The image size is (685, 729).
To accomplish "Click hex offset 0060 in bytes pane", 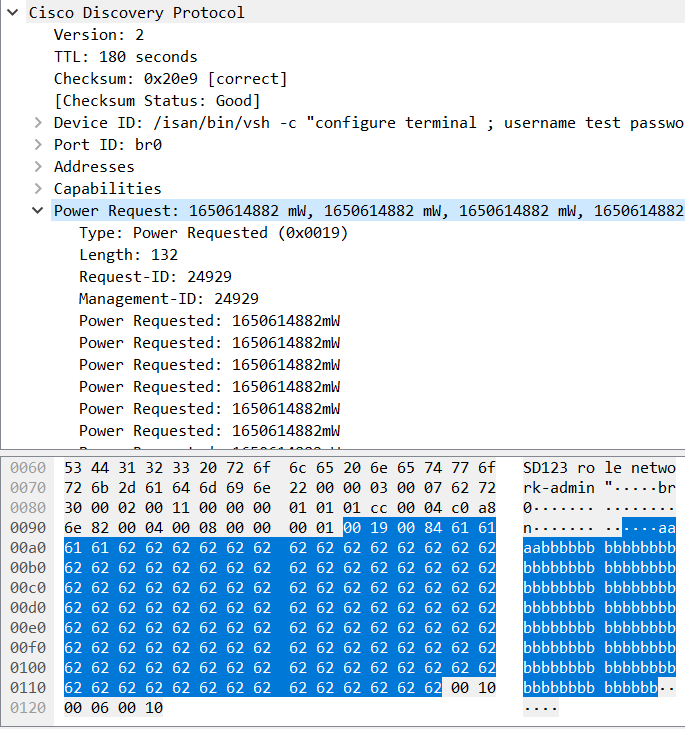I will click(28, 468).
